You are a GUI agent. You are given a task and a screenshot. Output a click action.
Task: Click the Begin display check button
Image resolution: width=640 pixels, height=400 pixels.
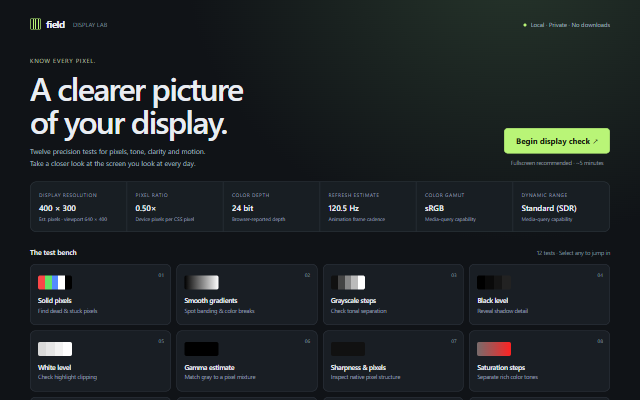(x=557, y=141)
